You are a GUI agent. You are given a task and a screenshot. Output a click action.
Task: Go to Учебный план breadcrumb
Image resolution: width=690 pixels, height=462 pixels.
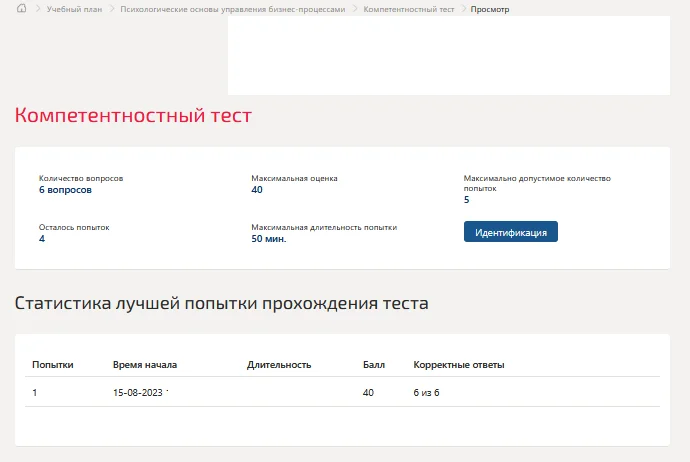click(74, 9)
